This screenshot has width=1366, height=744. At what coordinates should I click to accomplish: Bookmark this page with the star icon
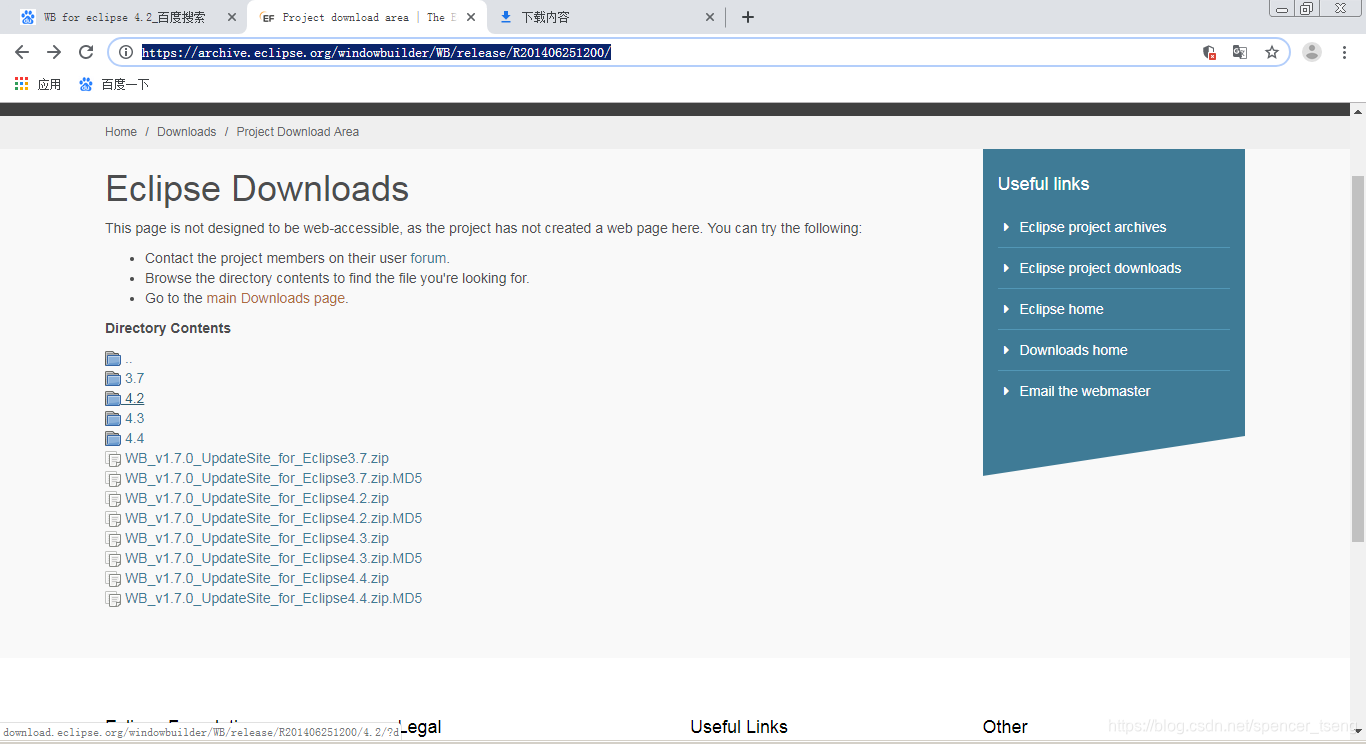click(x=1272, y=52)
